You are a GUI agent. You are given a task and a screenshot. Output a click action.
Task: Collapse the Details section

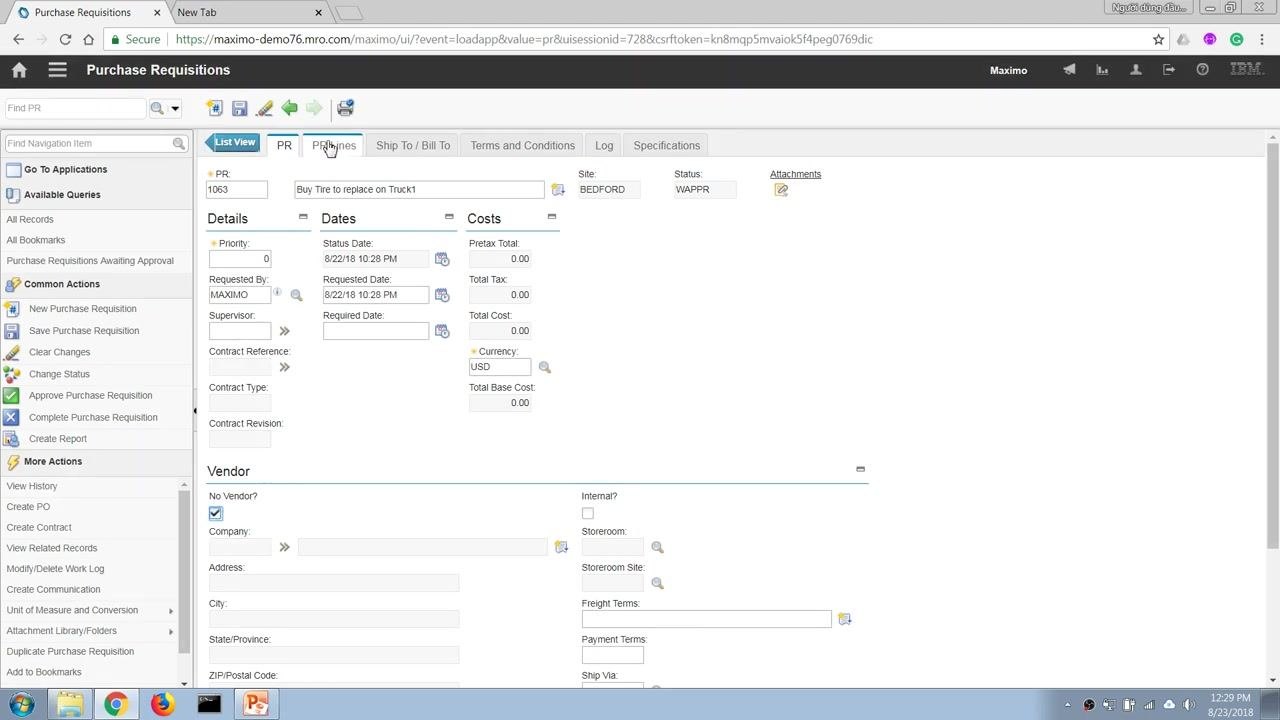tap(303, 217)
